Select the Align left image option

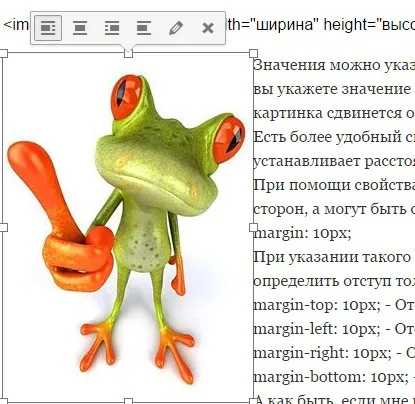(x=48, y=28)
